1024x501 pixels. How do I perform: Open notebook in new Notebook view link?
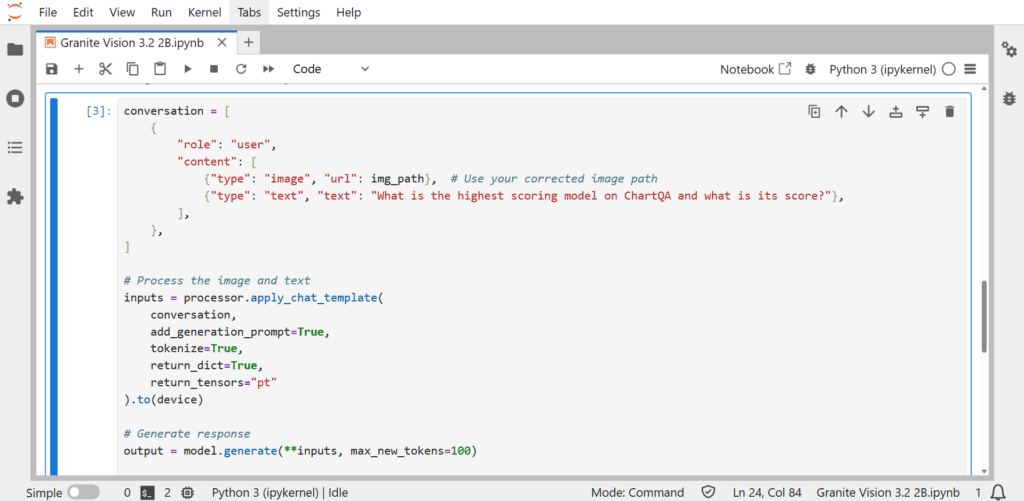click(756, 69)
